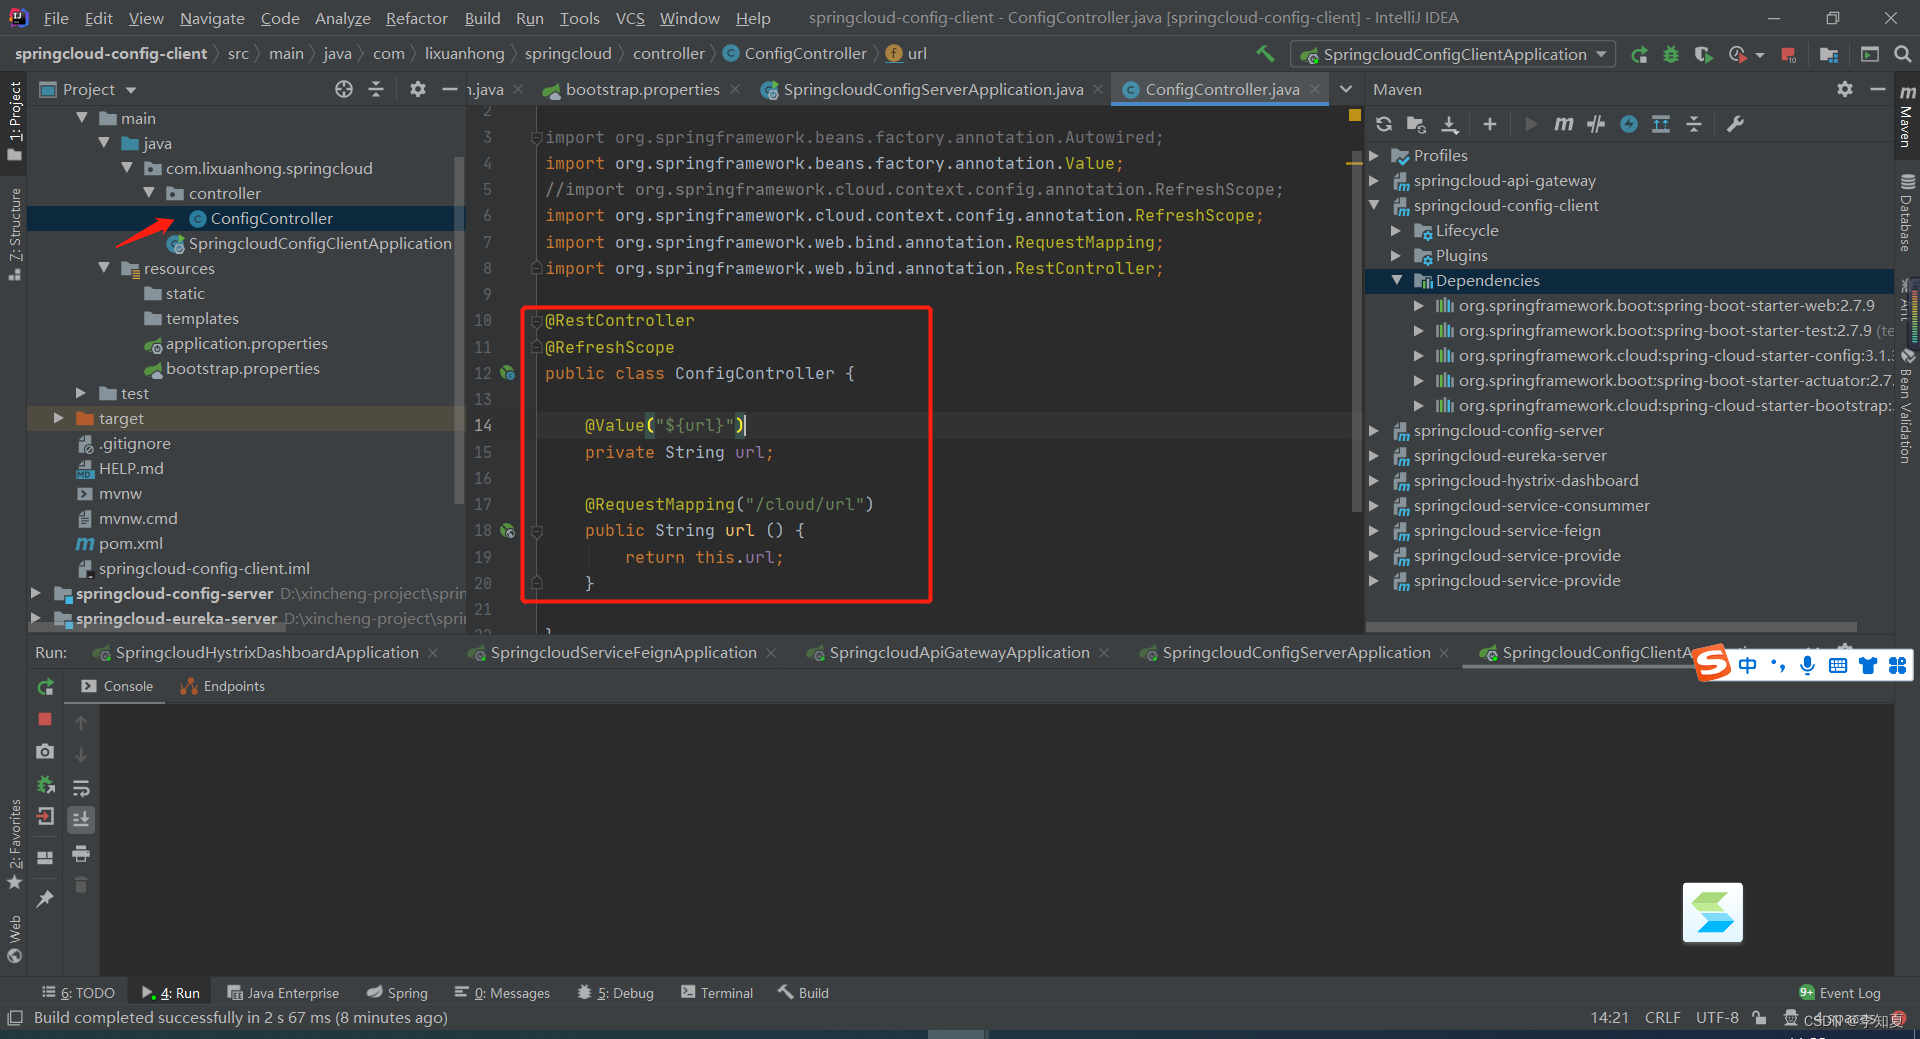Select SpringcloudServiceFeignApplication run tab
This screenshot has height=1039, width=1920.
pyautogui.click(x=623, y=653)
